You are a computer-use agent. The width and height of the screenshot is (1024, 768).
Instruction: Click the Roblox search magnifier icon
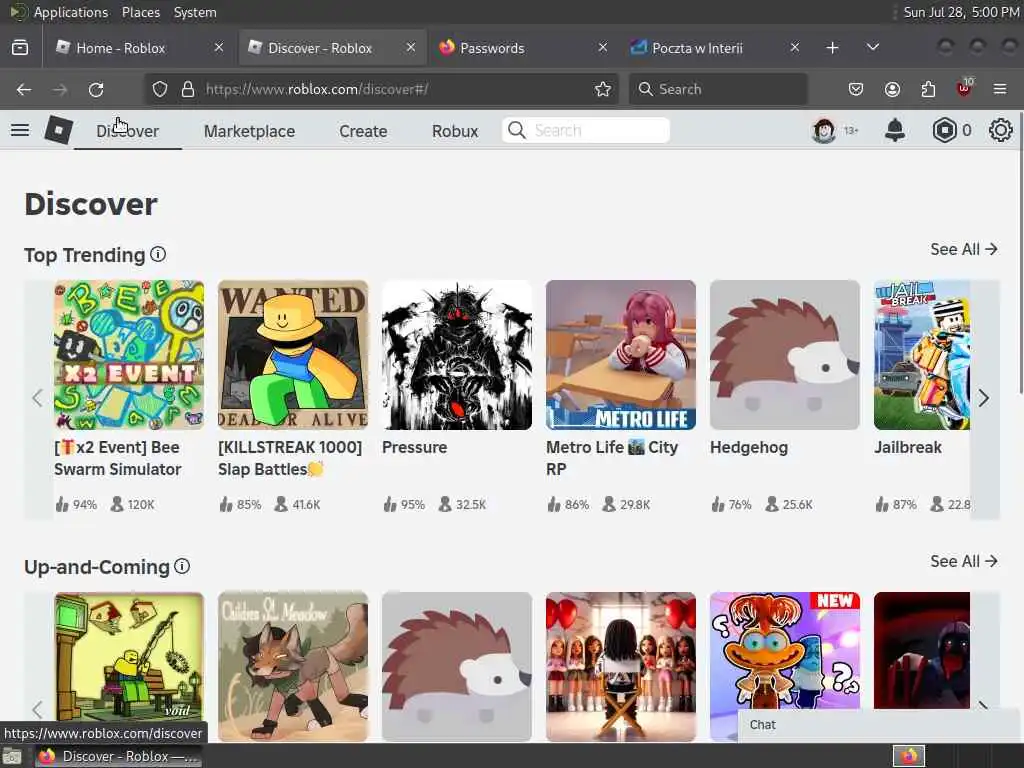coord(517,131)
